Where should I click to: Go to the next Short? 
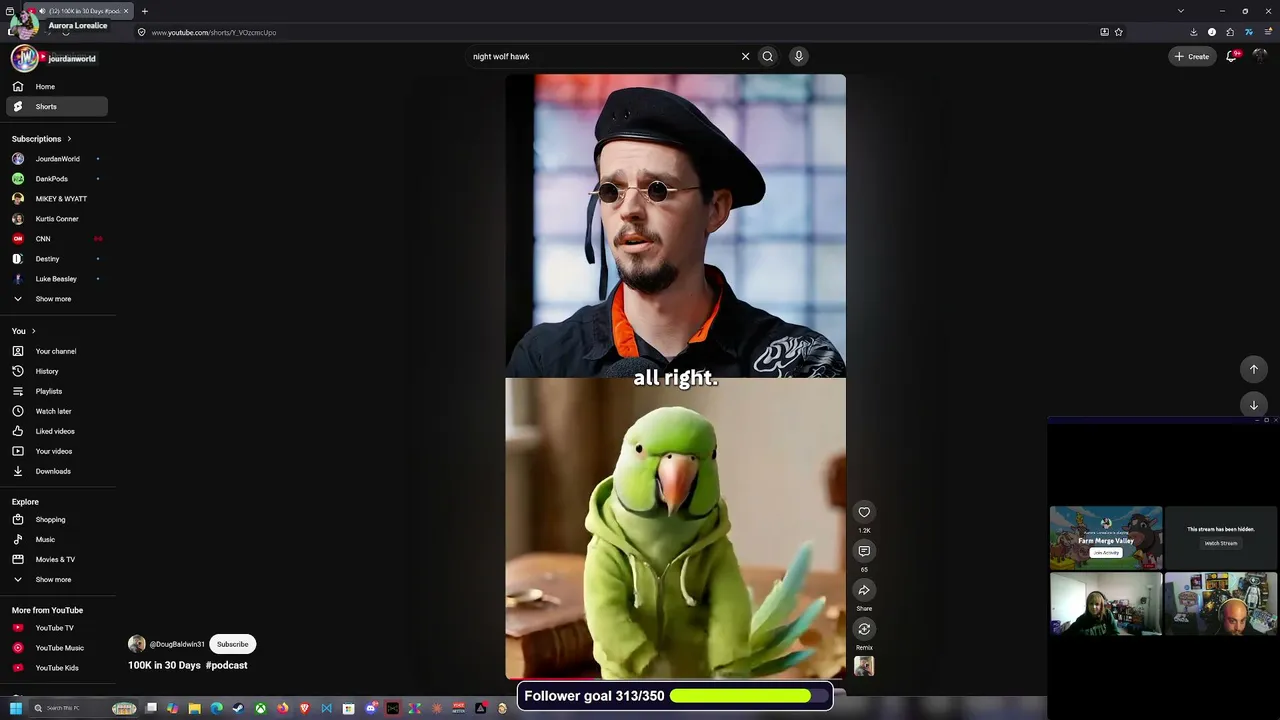coord(1254,405)
